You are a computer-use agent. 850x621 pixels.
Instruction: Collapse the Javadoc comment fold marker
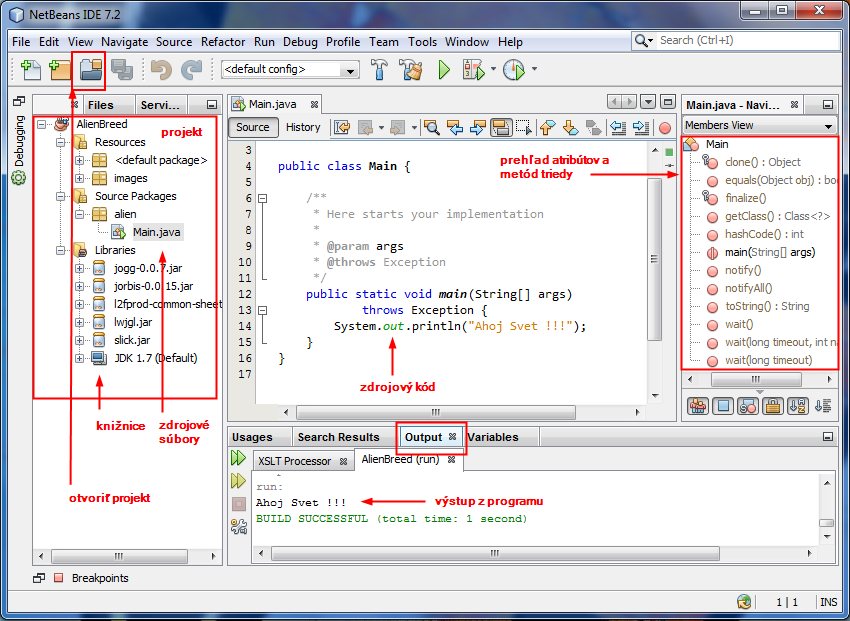pyautogui.click(x=262, y=198)
